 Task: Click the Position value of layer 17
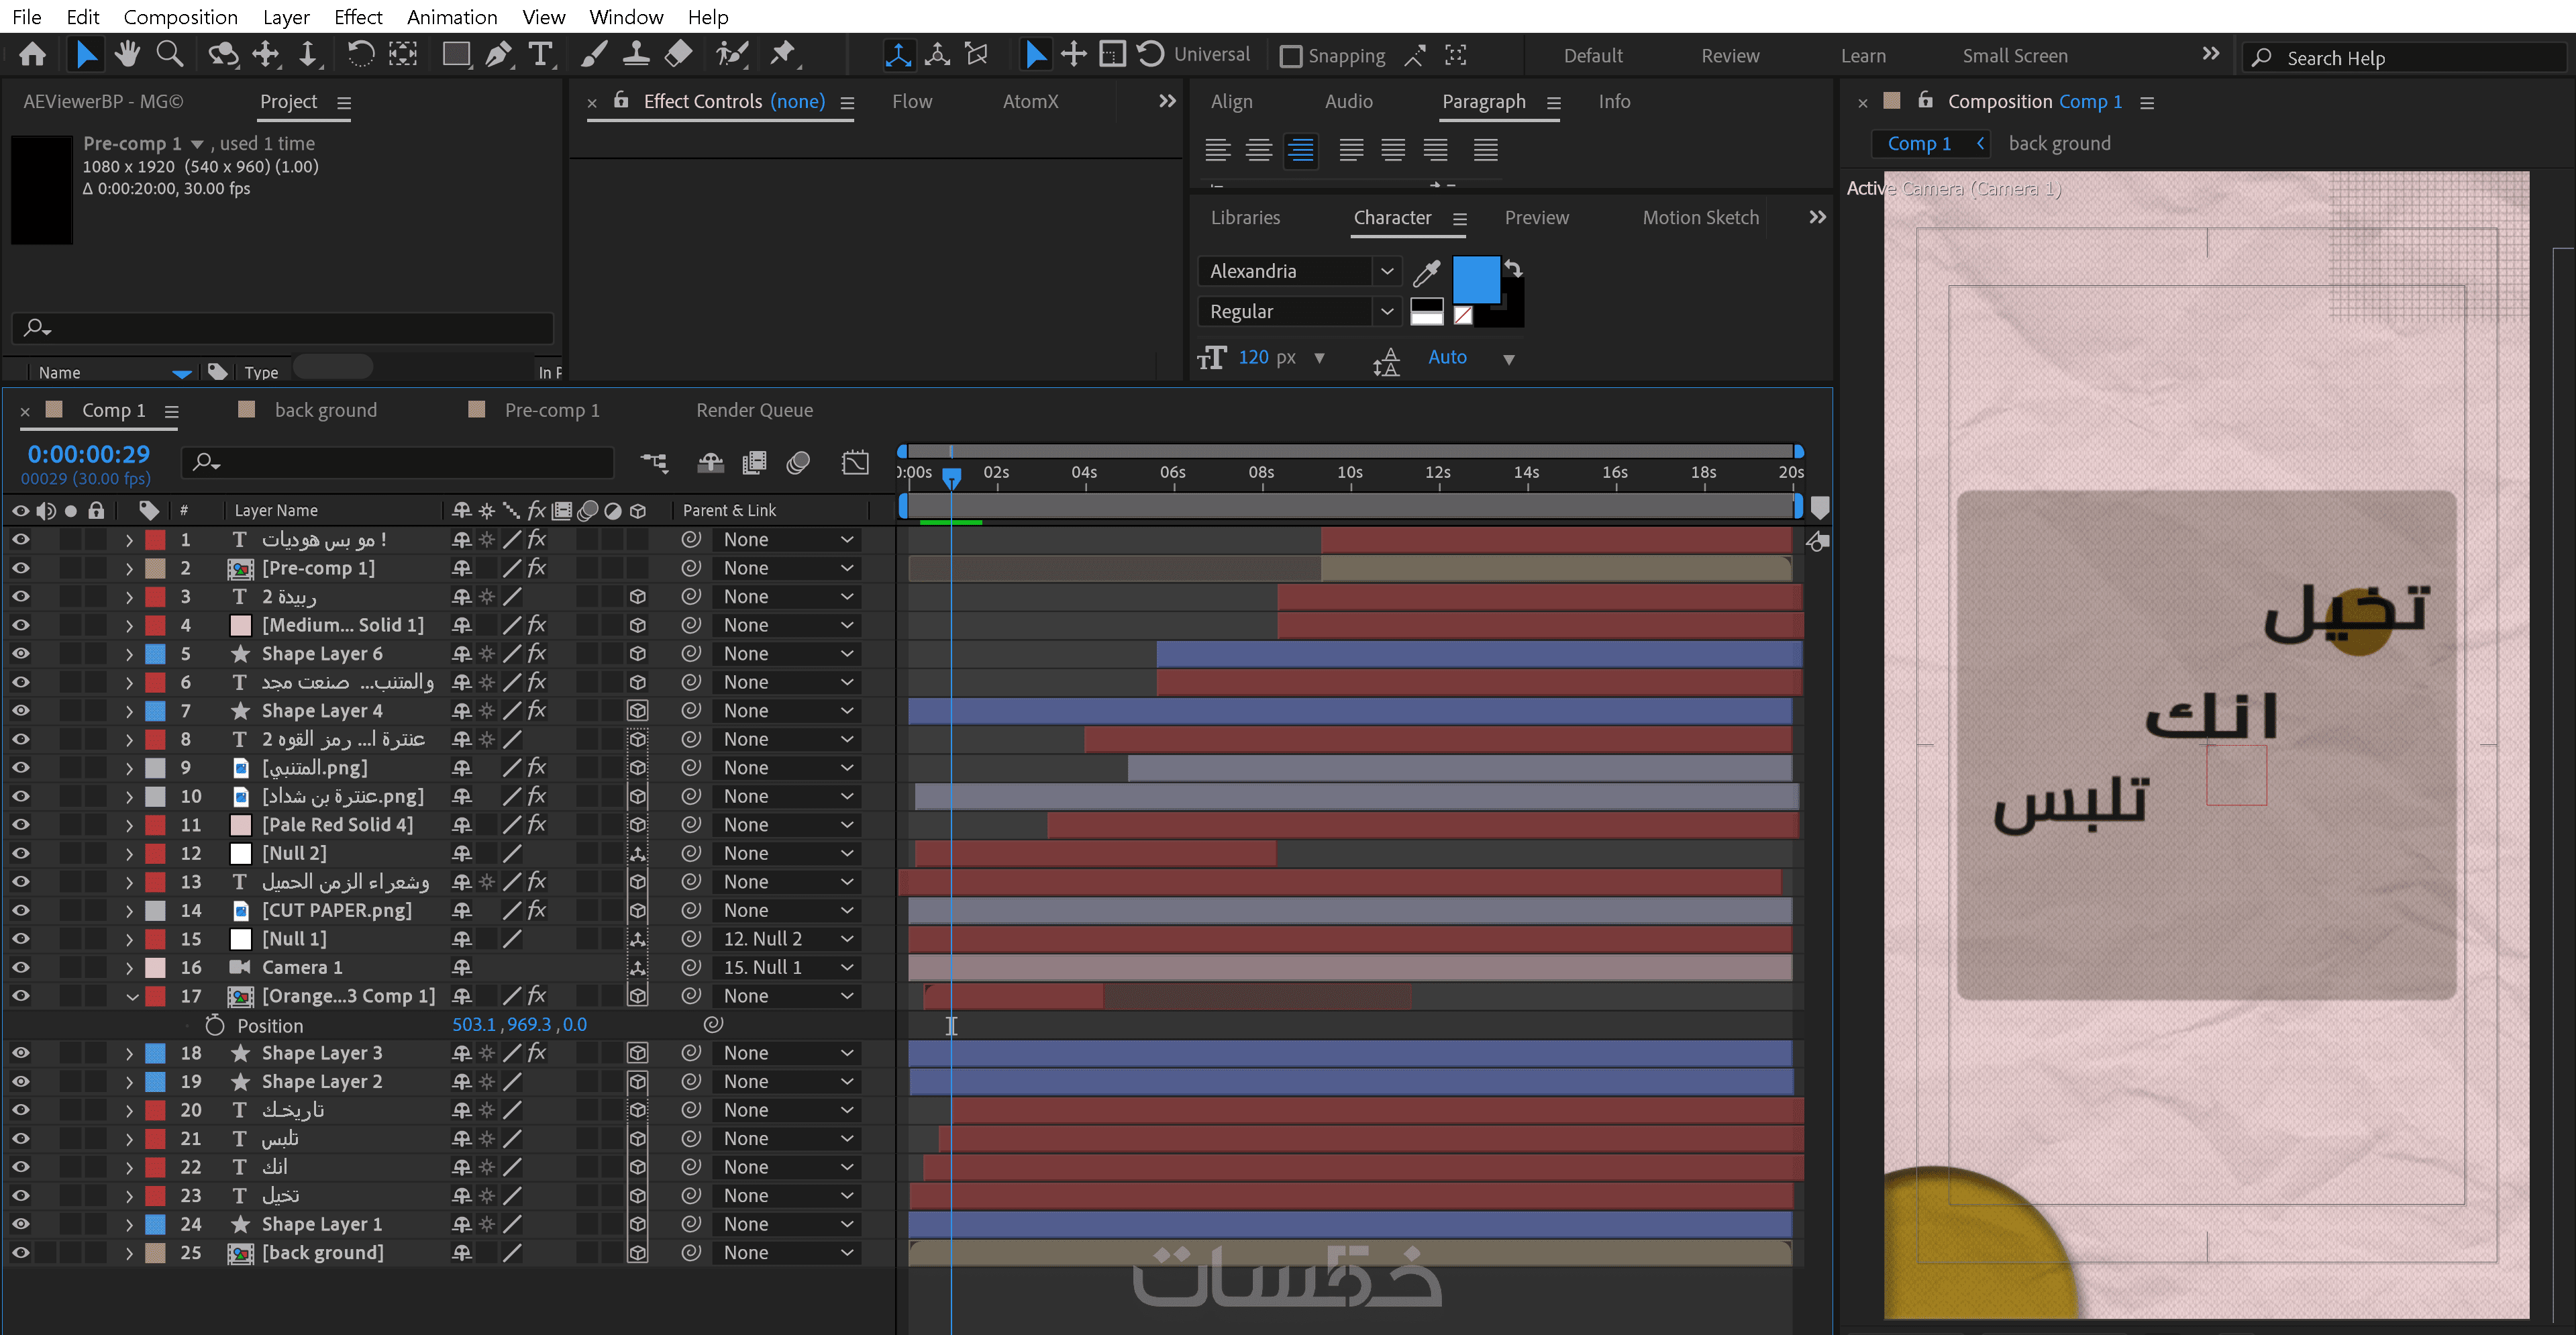(x=520, y=1025)
